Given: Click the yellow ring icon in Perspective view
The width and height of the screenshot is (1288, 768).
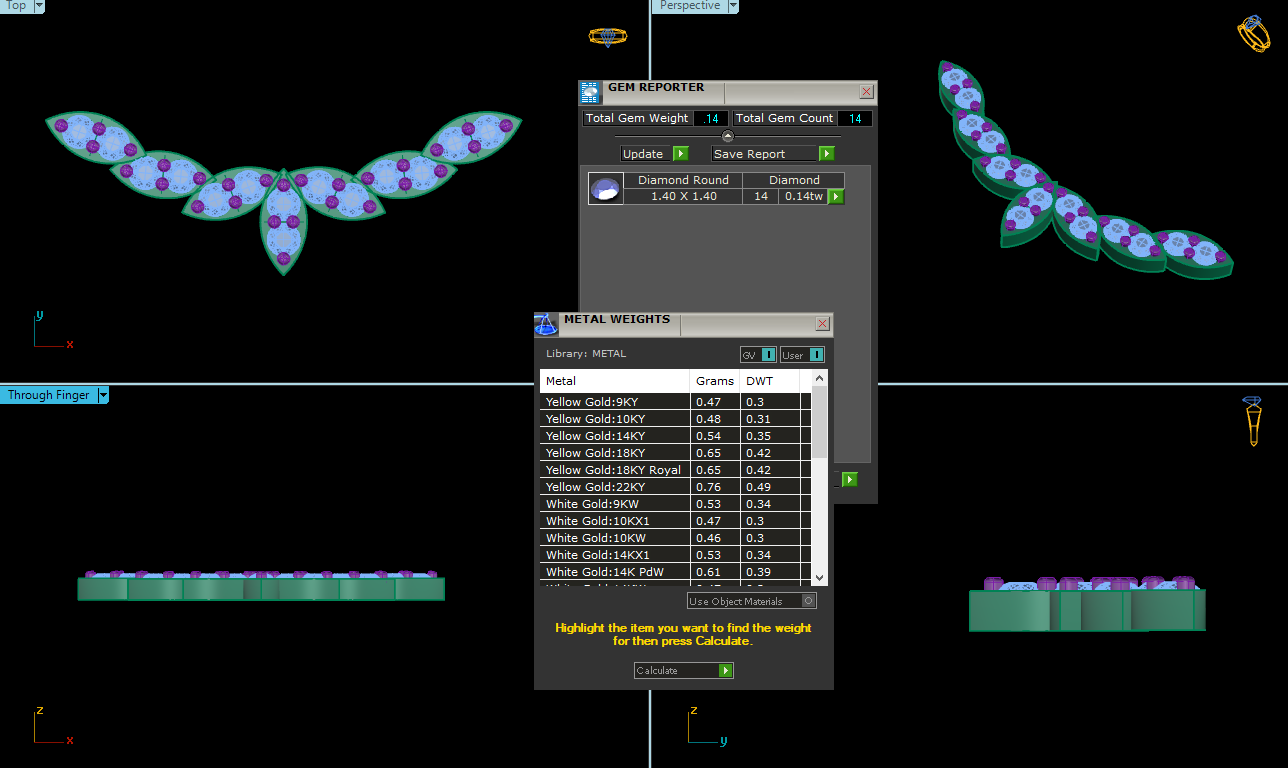Looking at the screenshot, I should tap(1253, 33).
